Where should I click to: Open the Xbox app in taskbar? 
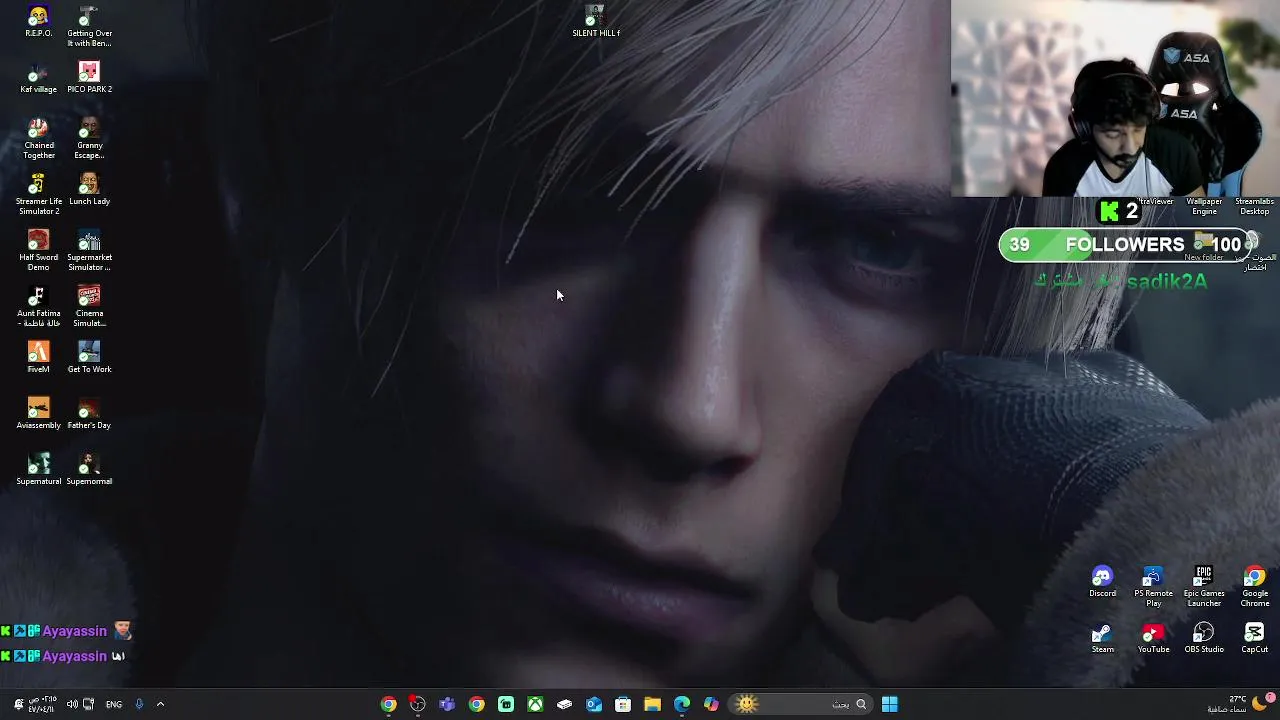[535, 704]
